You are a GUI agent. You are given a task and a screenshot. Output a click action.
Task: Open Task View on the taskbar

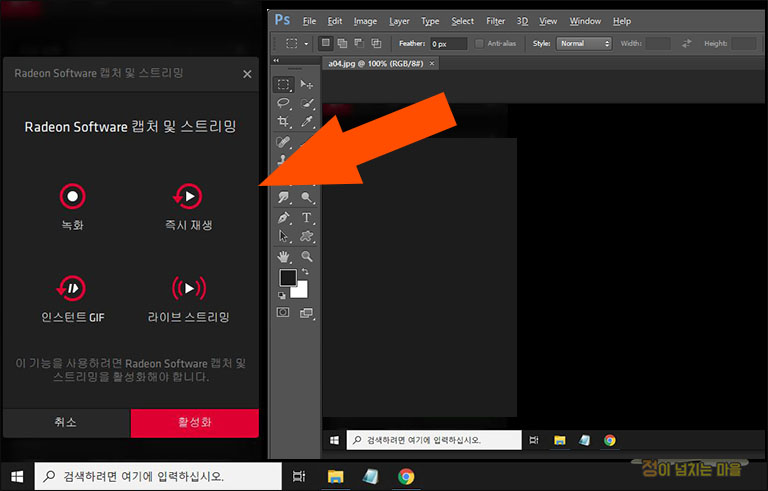click(298, 476)
